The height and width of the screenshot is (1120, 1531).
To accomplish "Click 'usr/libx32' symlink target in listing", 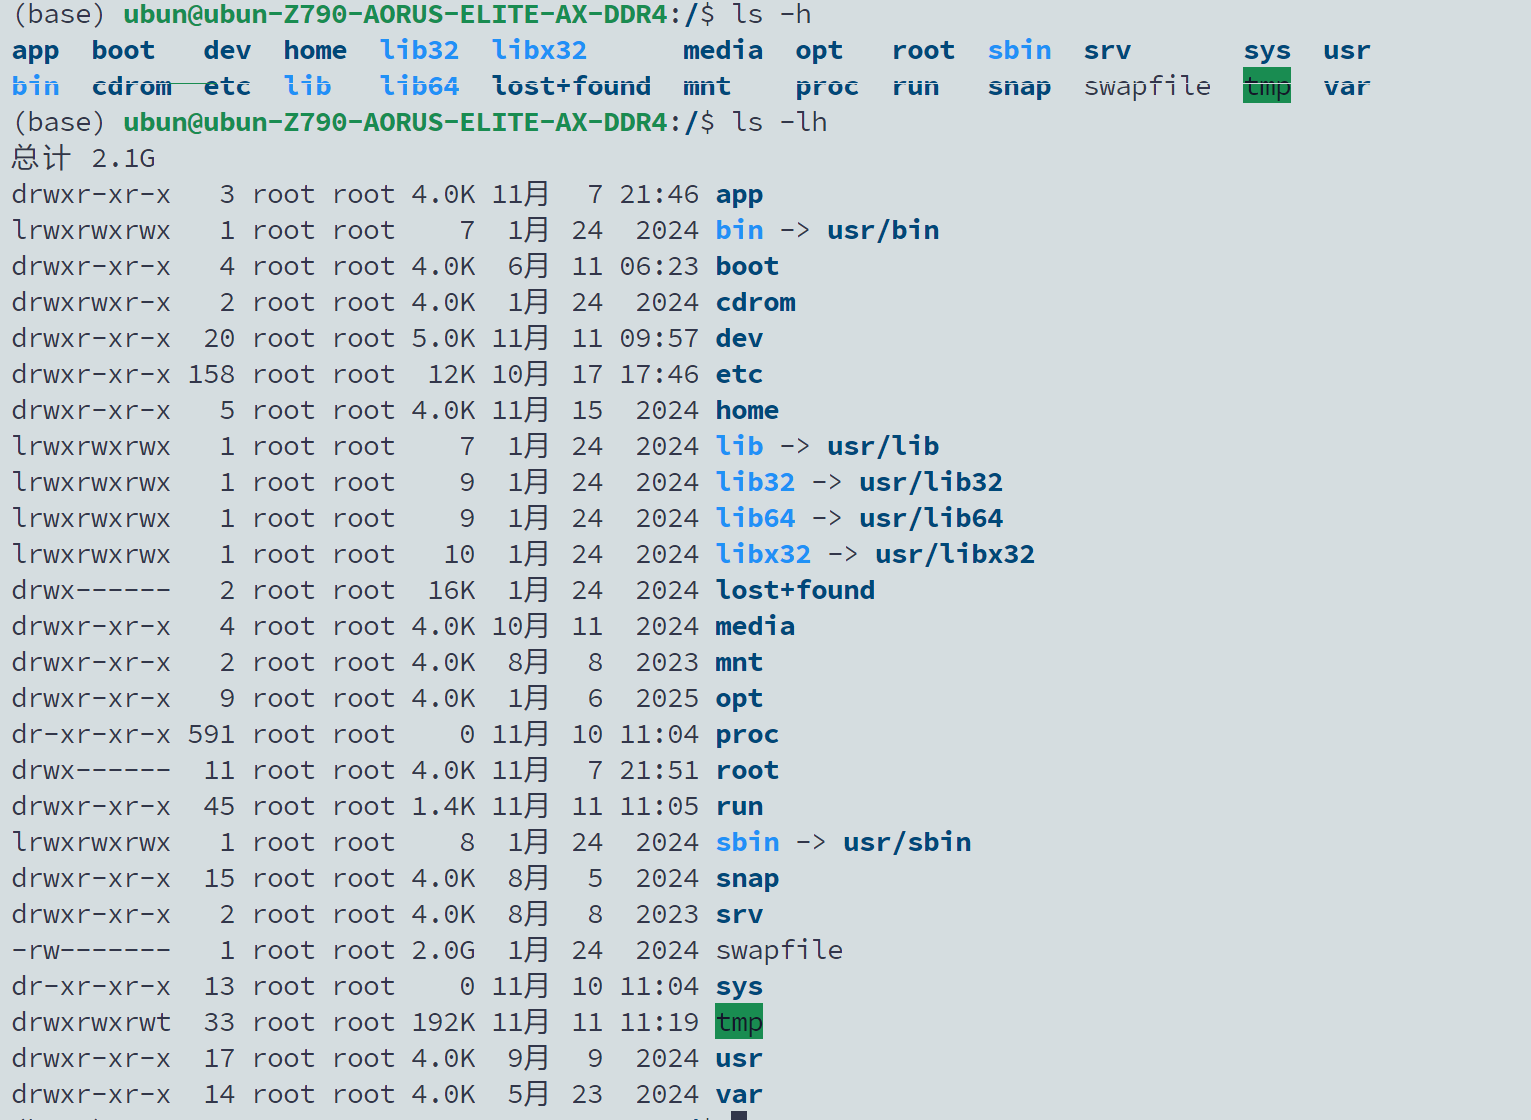I will pos(956,554).
